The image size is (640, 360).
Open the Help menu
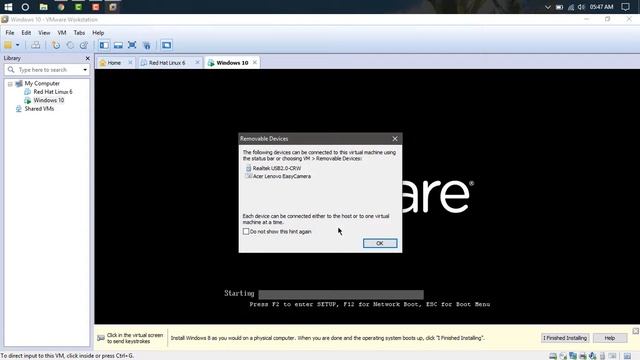pyautogui.click(x=98, y=33)
